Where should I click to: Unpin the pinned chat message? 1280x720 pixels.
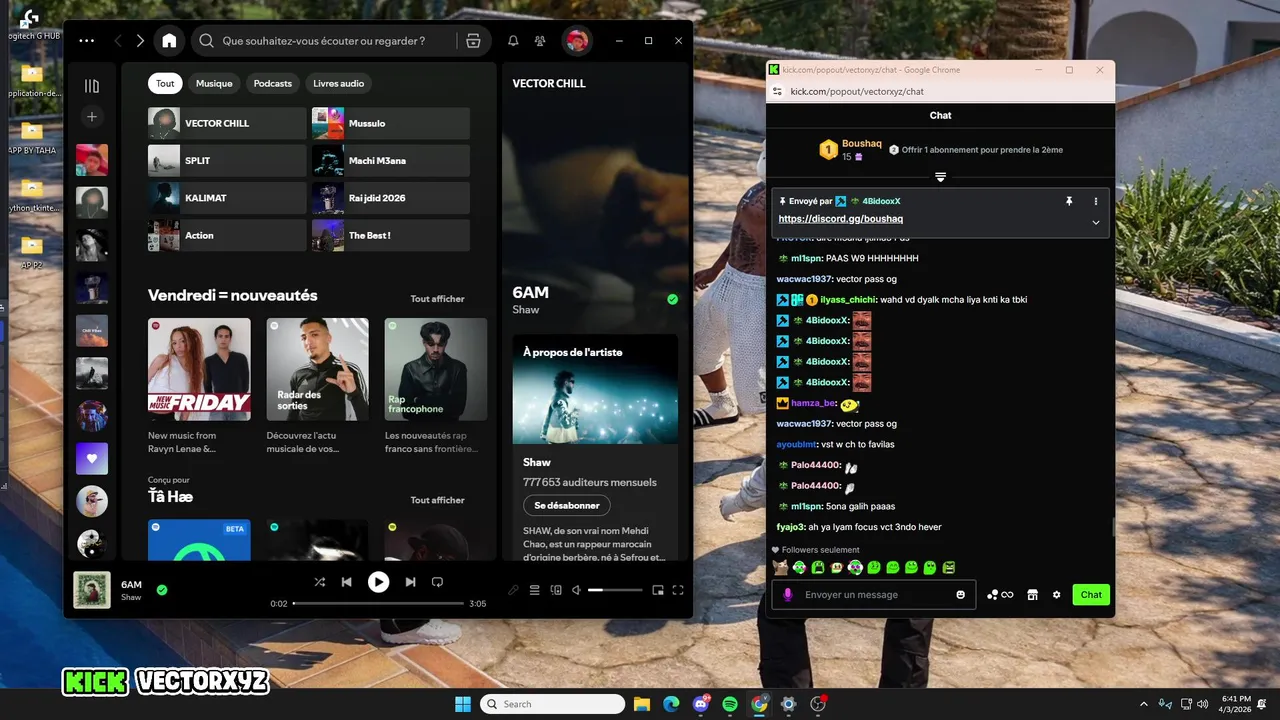coord(1069,201)
